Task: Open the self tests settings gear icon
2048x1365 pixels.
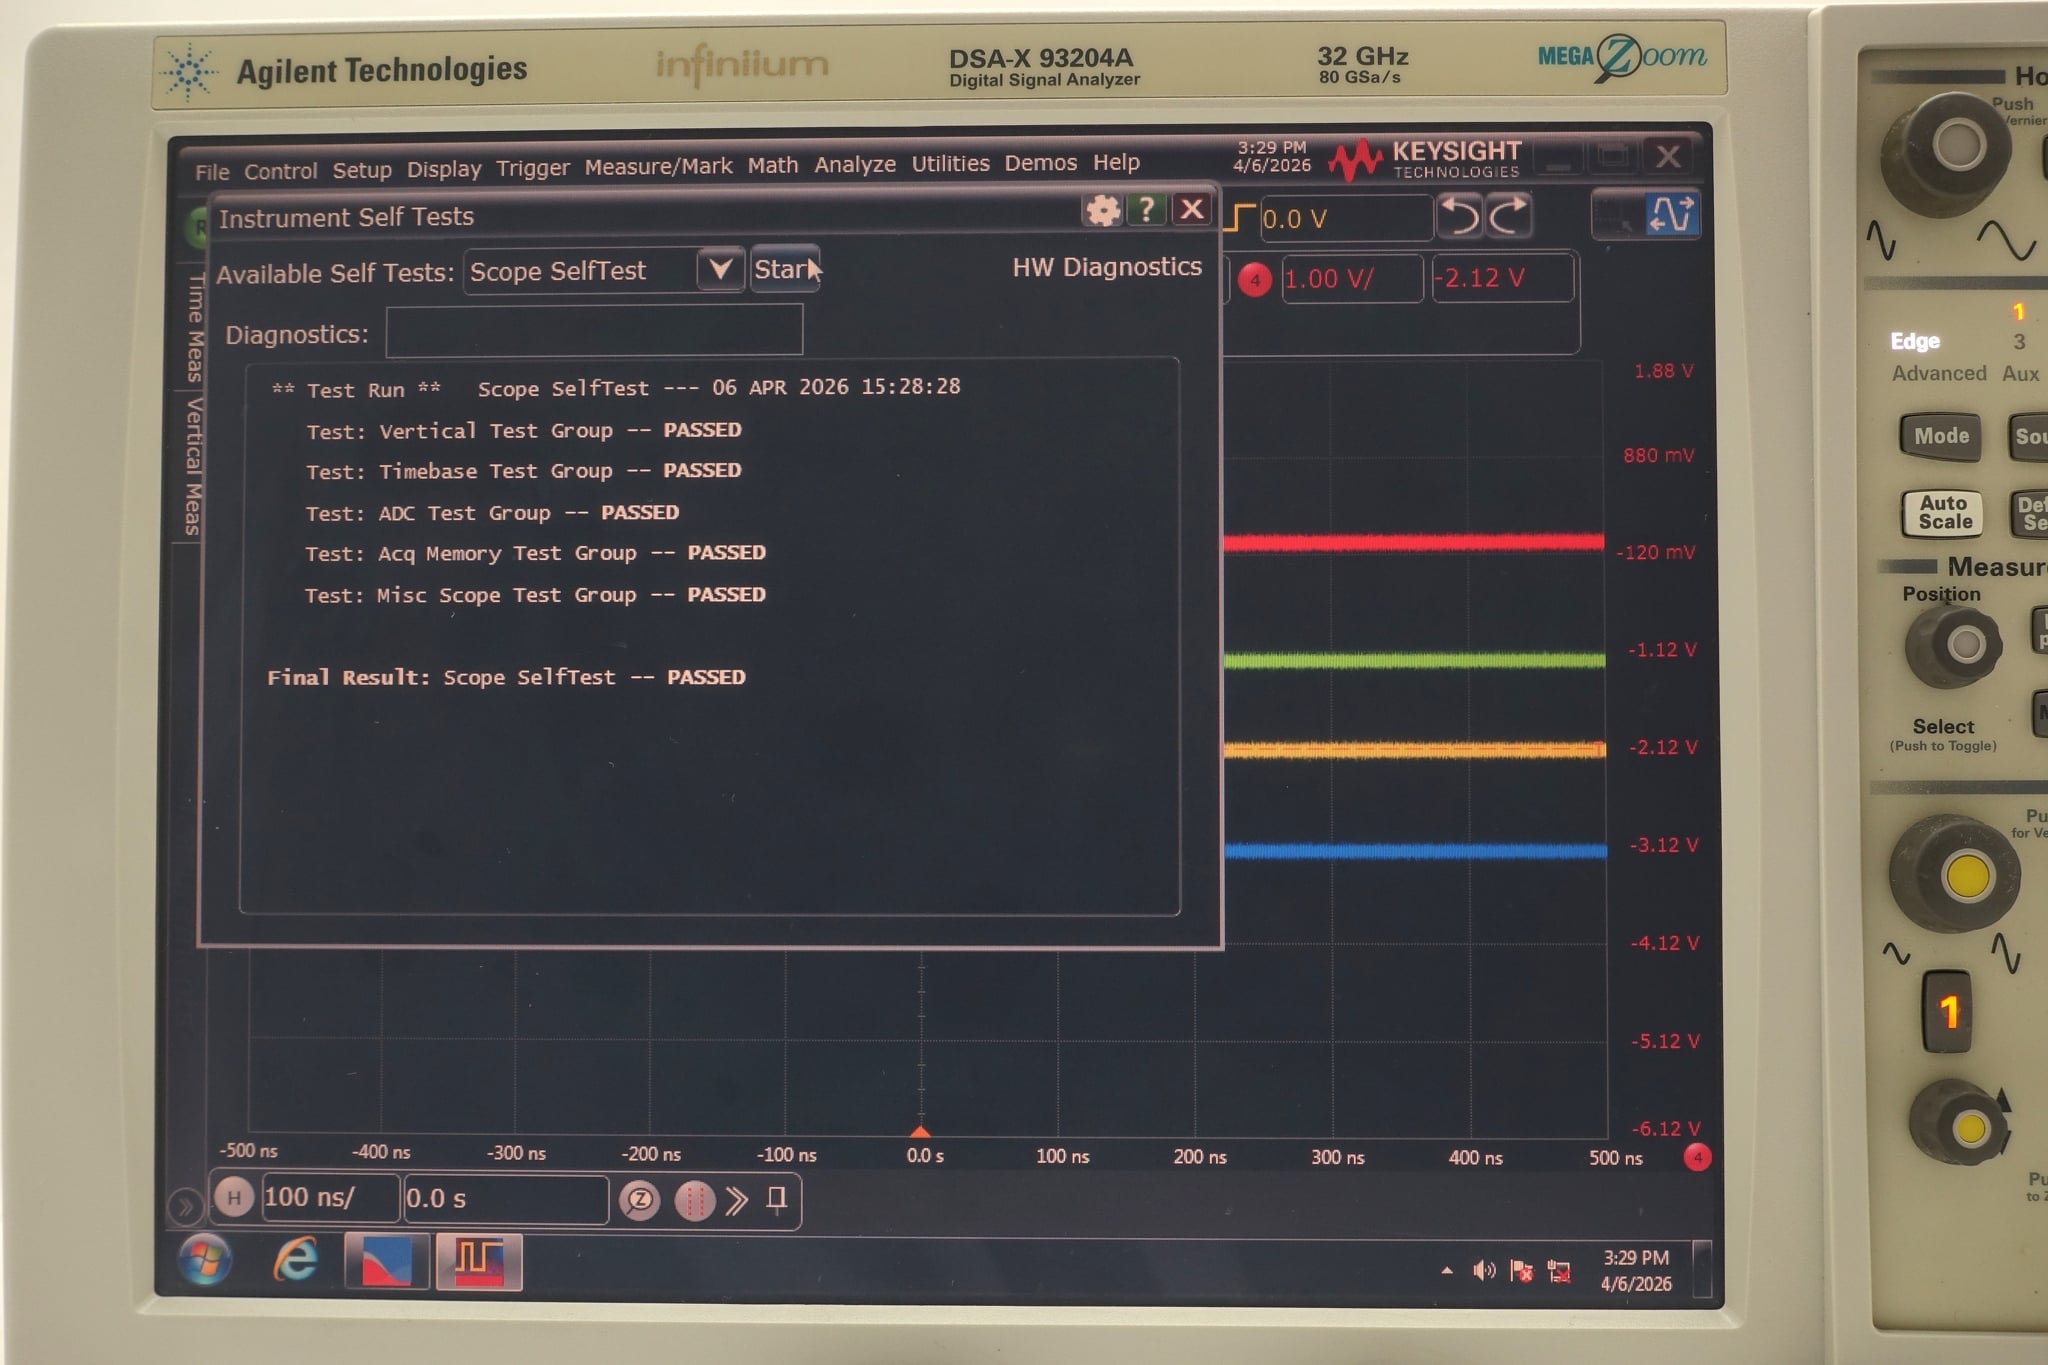Action: click(x=1102, y=210)
